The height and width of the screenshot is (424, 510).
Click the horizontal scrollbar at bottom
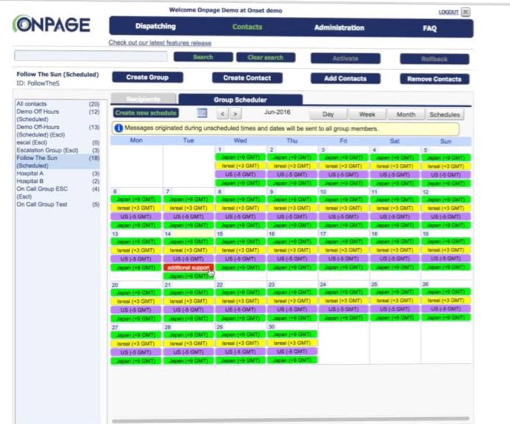(x=291, y=420)
